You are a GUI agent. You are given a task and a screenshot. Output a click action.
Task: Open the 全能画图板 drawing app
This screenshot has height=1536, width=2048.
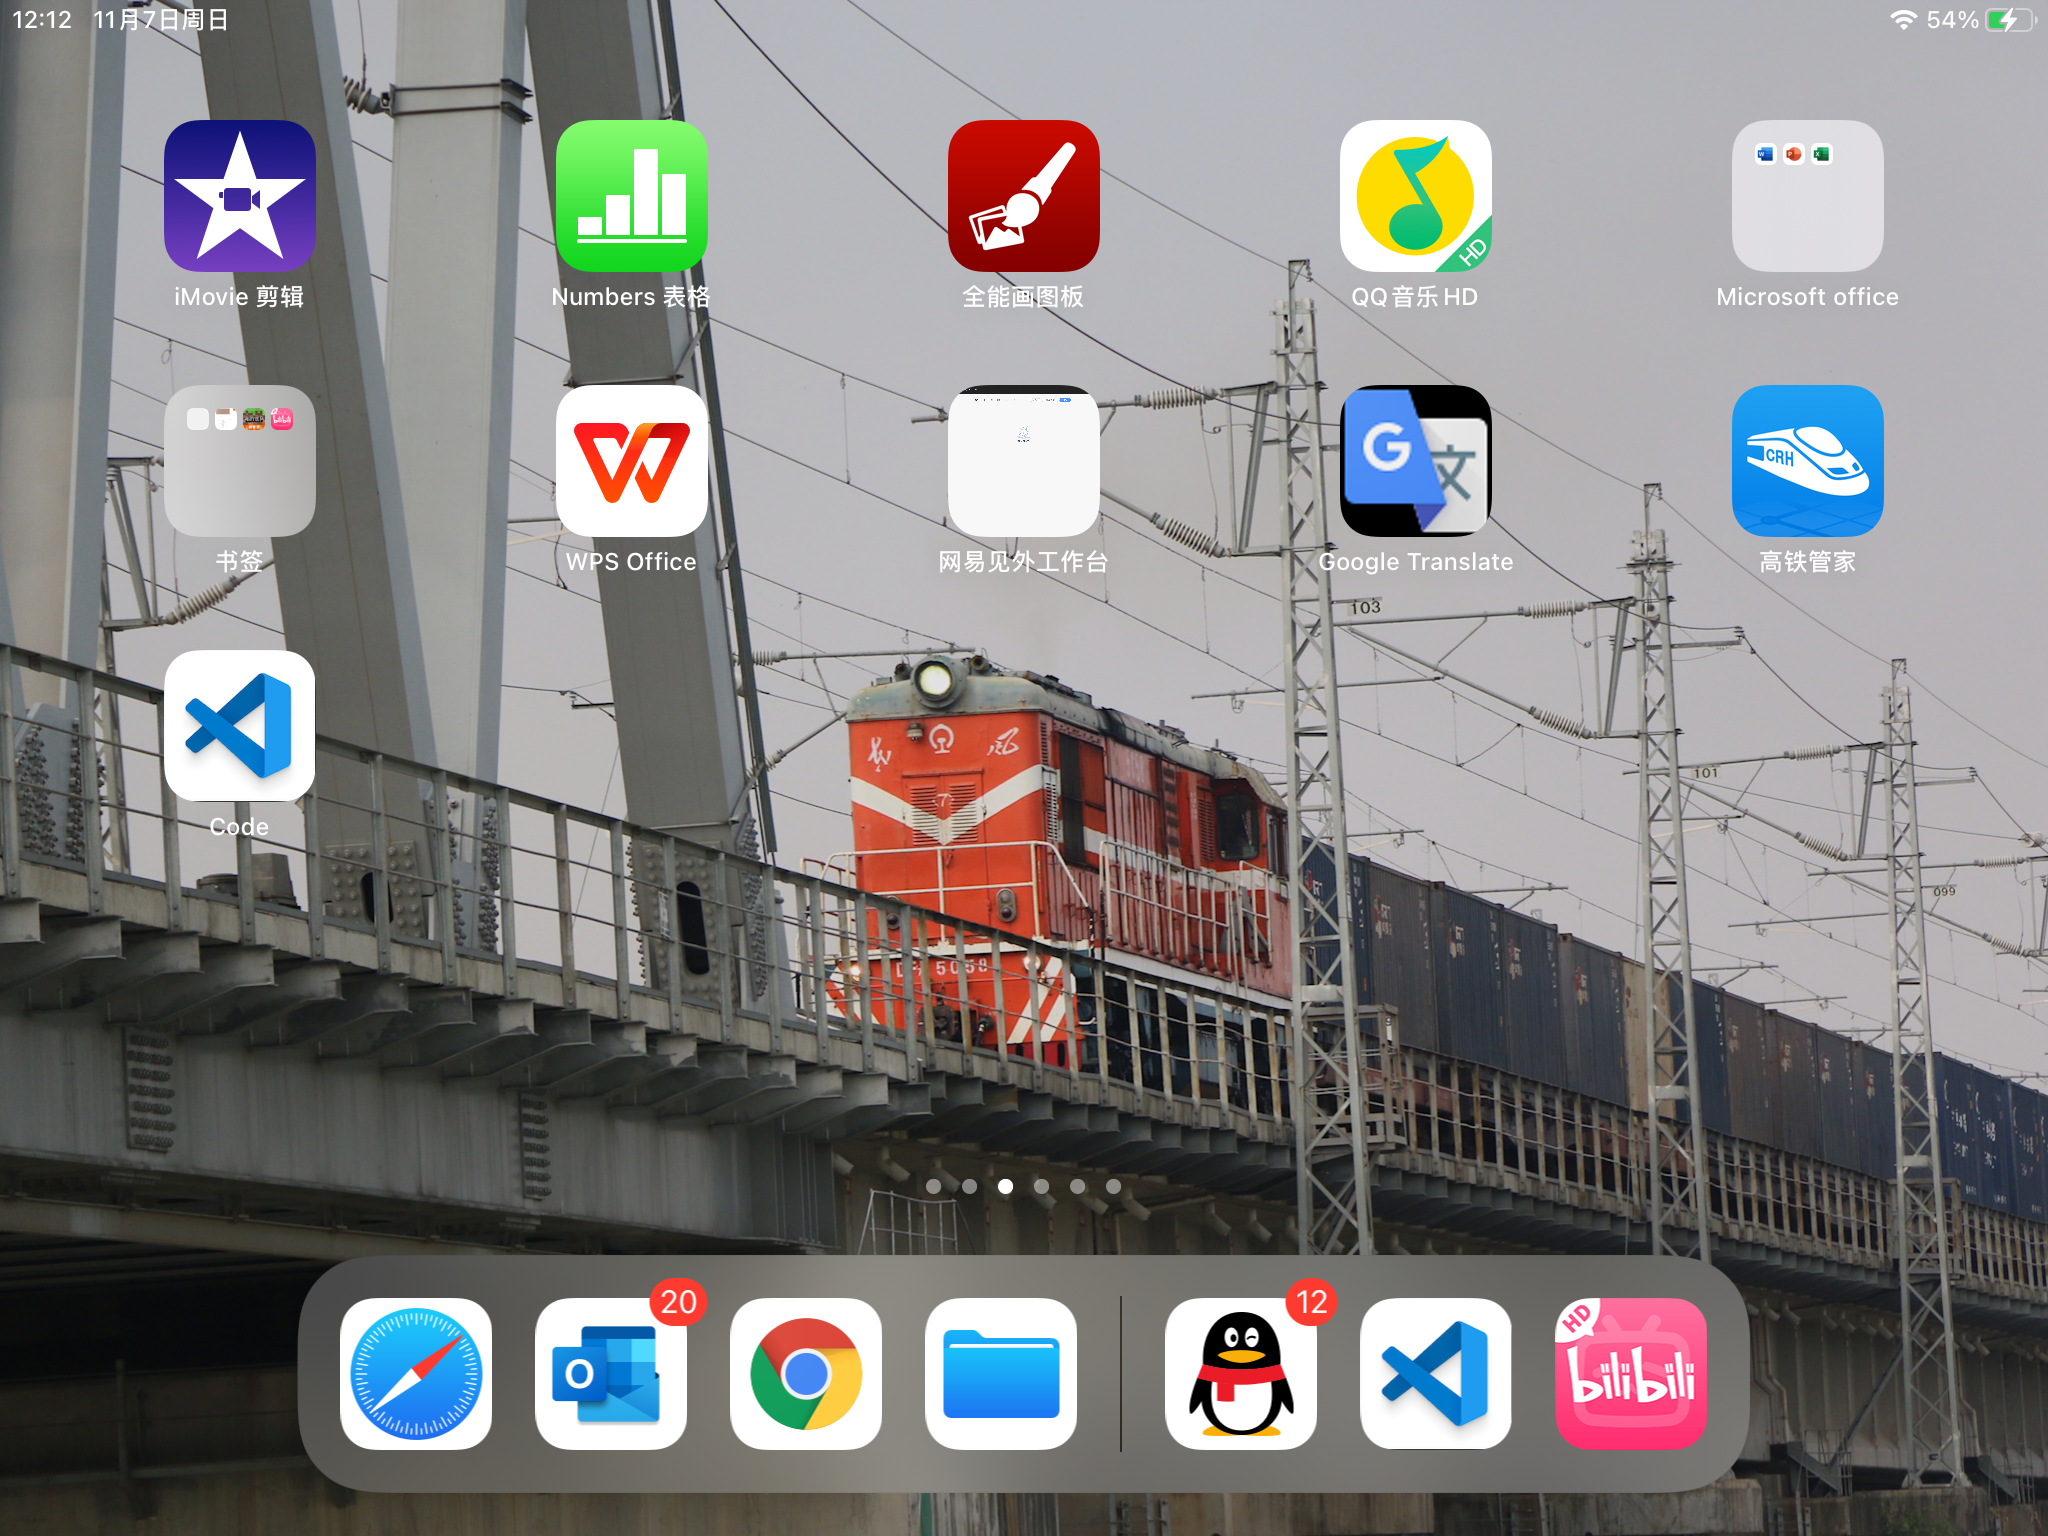click(1023, 196)
